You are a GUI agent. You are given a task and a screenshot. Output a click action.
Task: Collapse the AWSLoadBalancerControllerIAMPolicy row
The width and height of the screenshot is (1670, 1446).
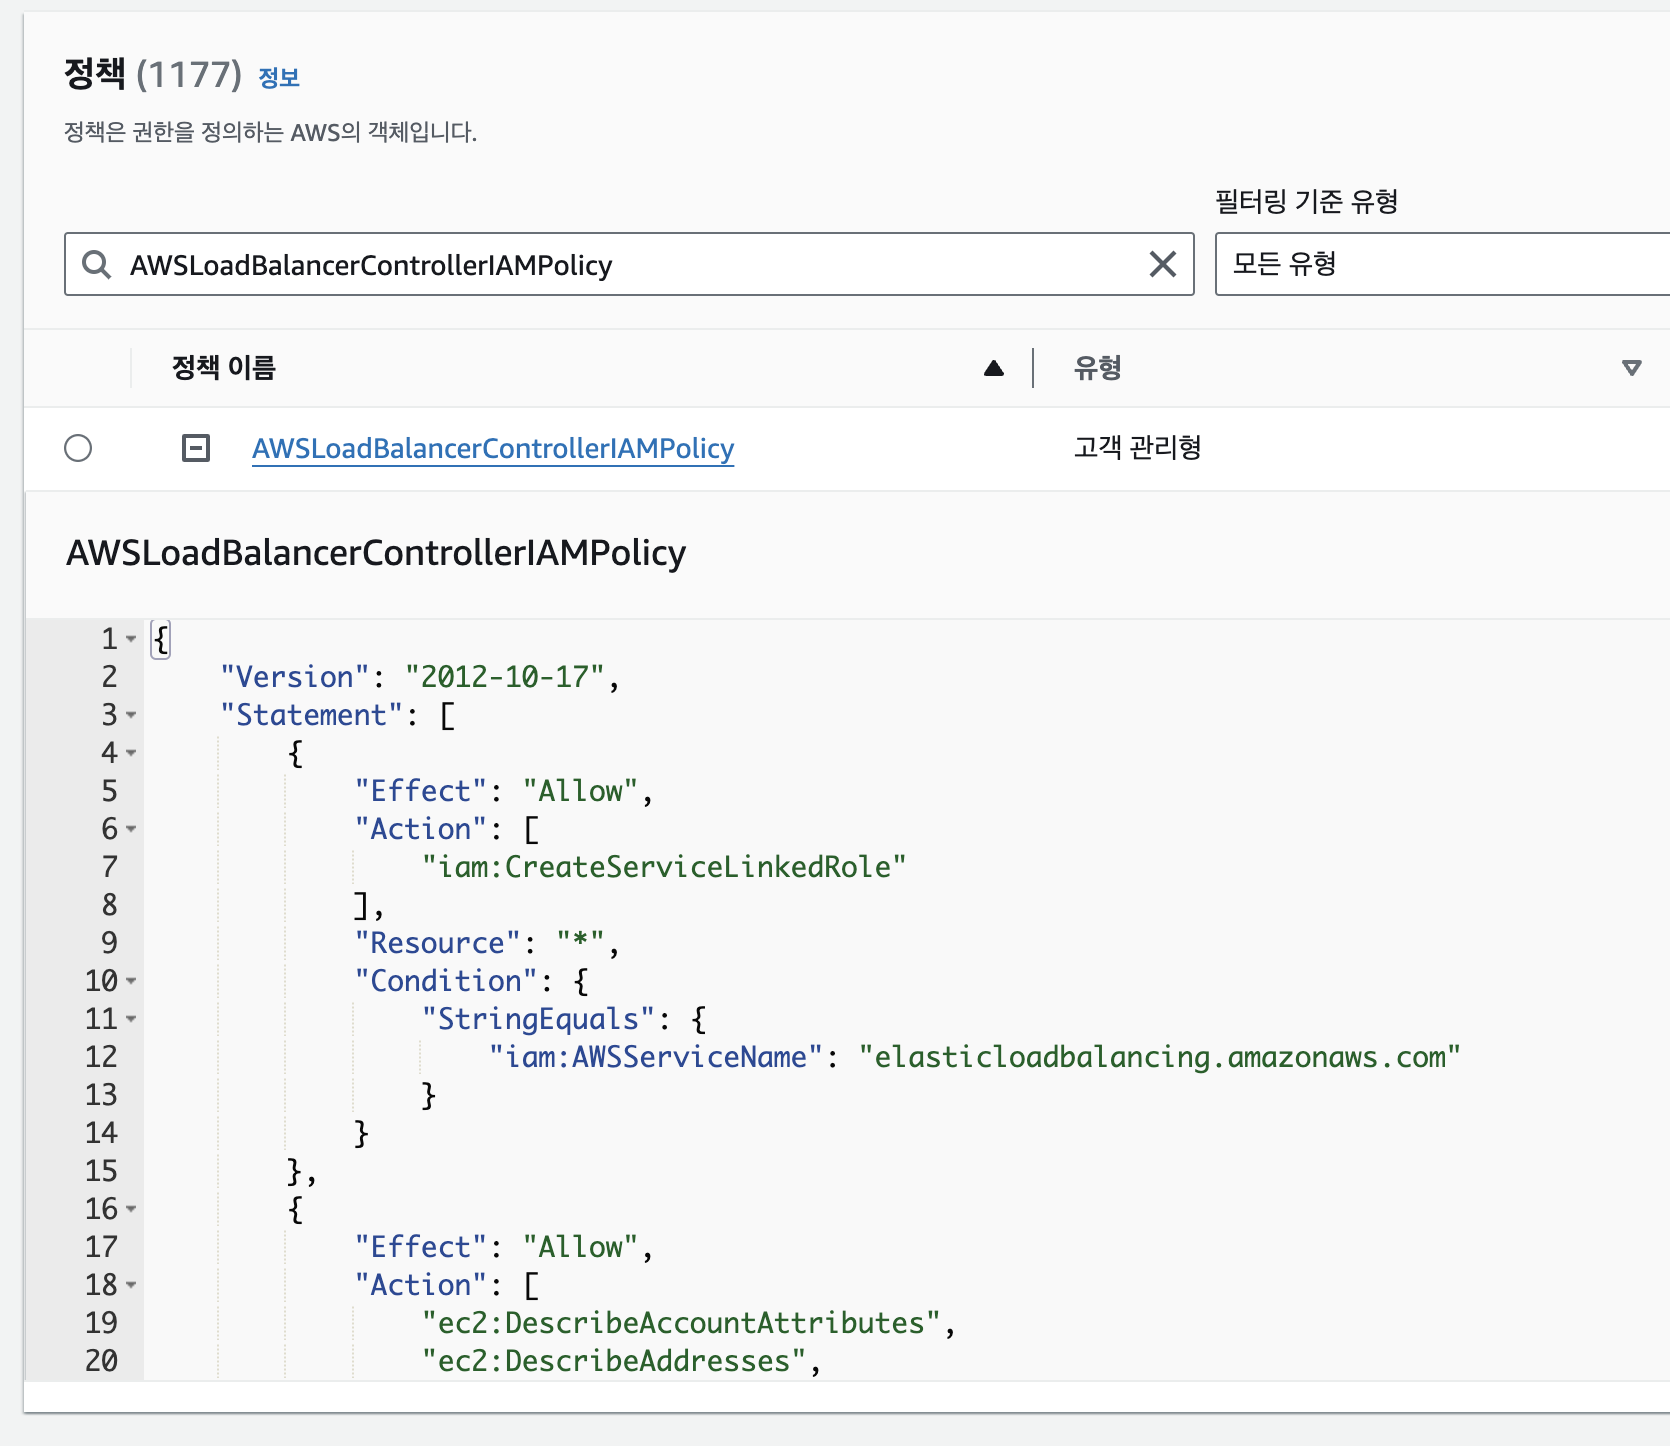(196, 448)
